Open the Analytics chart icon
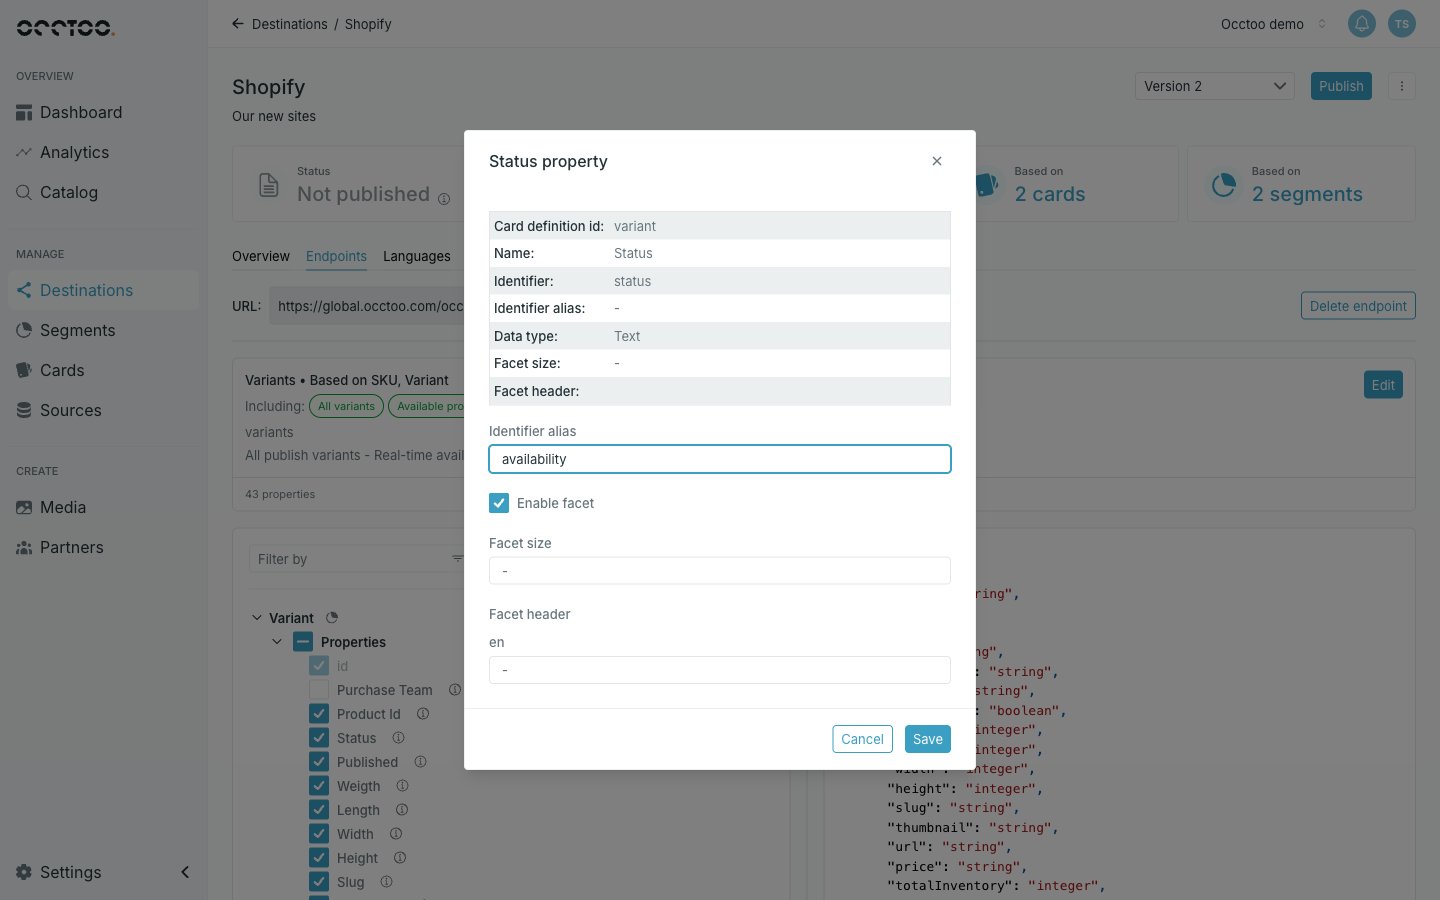The image size is (1440, 900). coord(24,153)
